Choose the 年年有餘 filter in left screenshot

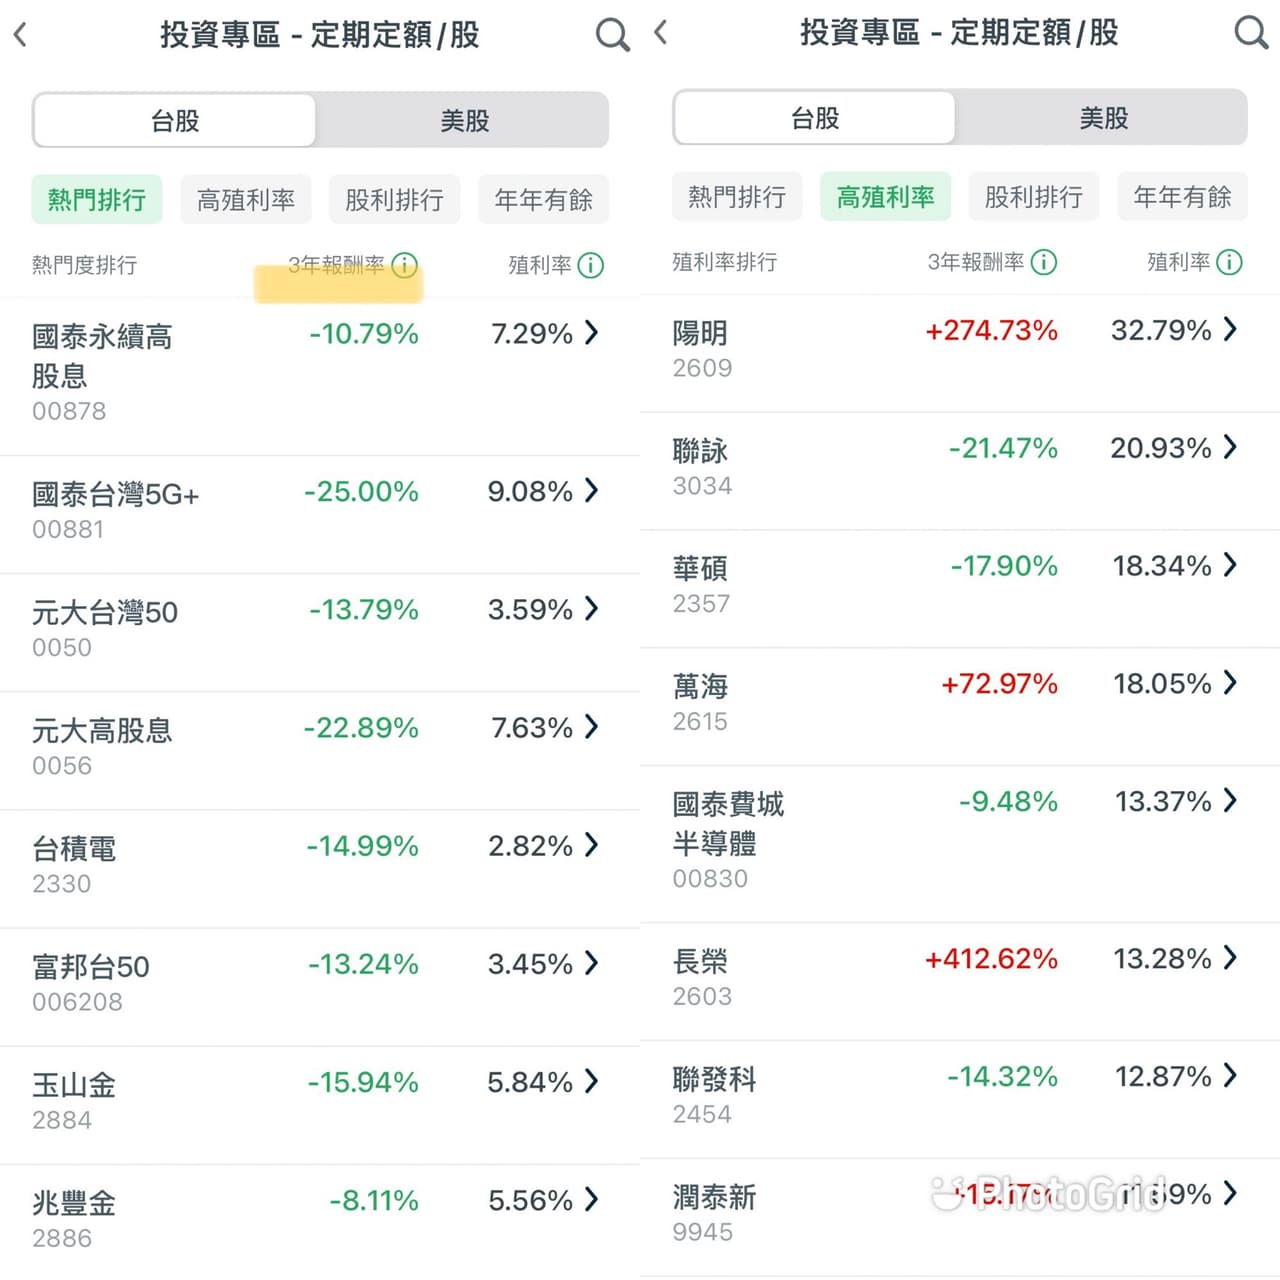tap(543, 200)
